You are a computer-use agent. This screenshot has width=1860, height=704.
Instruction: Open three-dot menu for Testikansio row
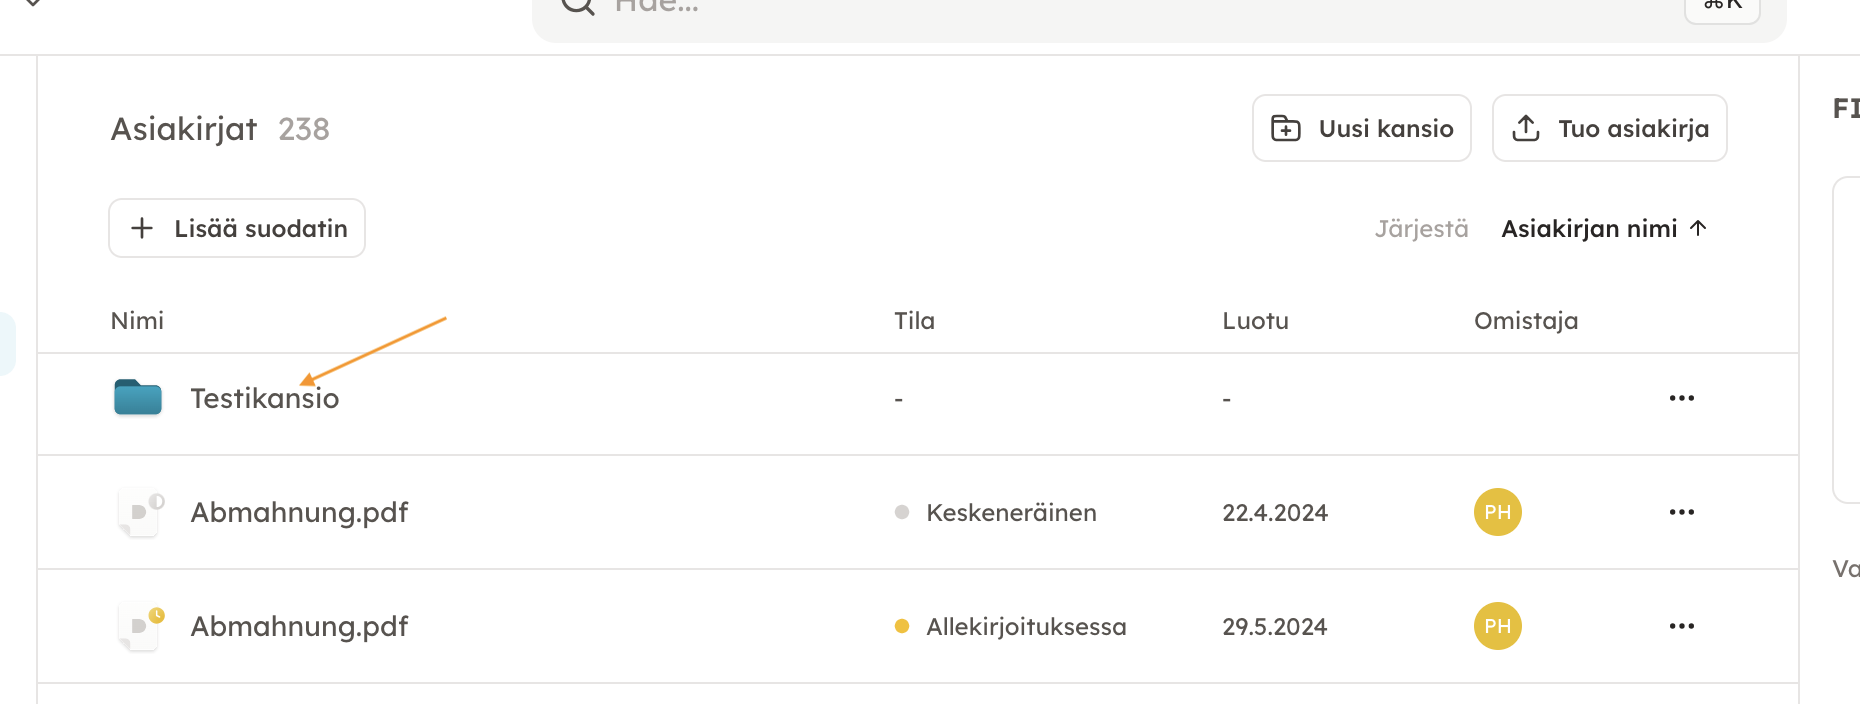coord(1681,398)
